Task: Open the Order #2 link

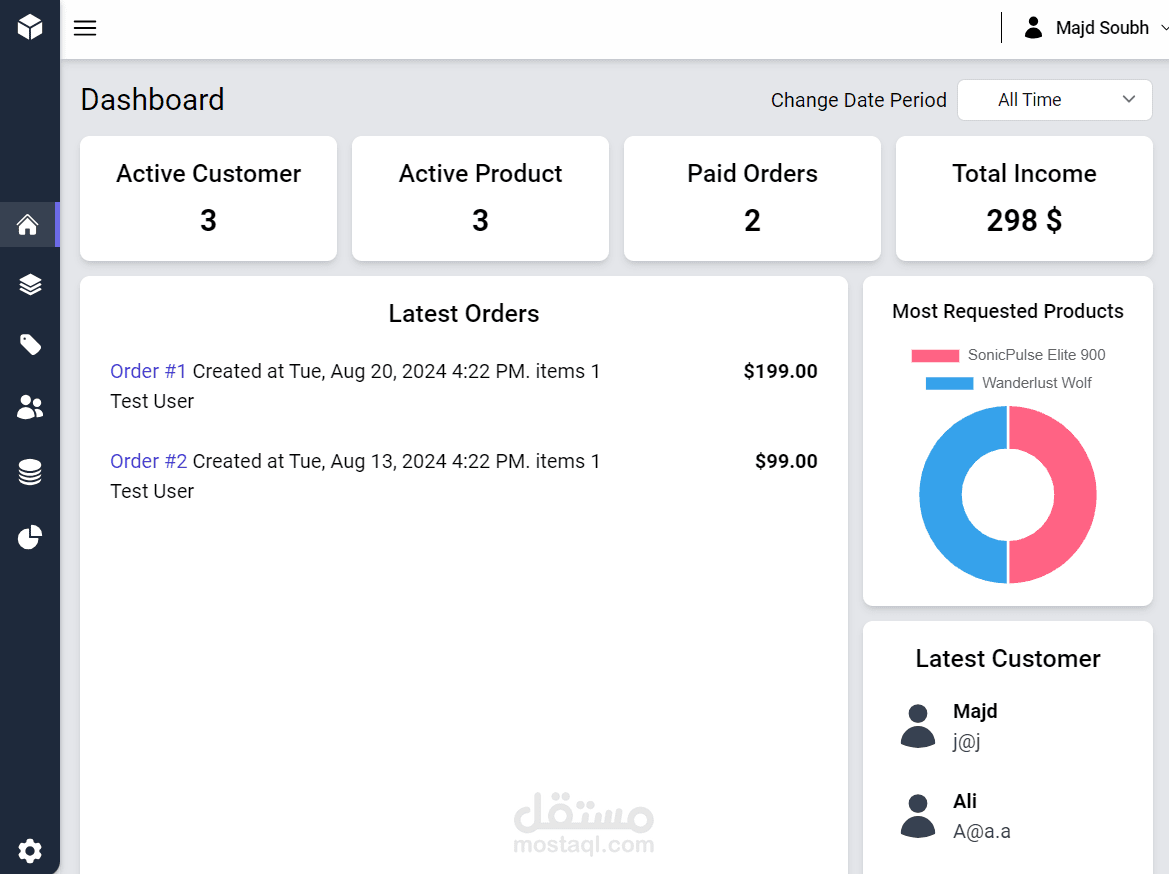Action: pyautogui.click(x=148, y=461)
